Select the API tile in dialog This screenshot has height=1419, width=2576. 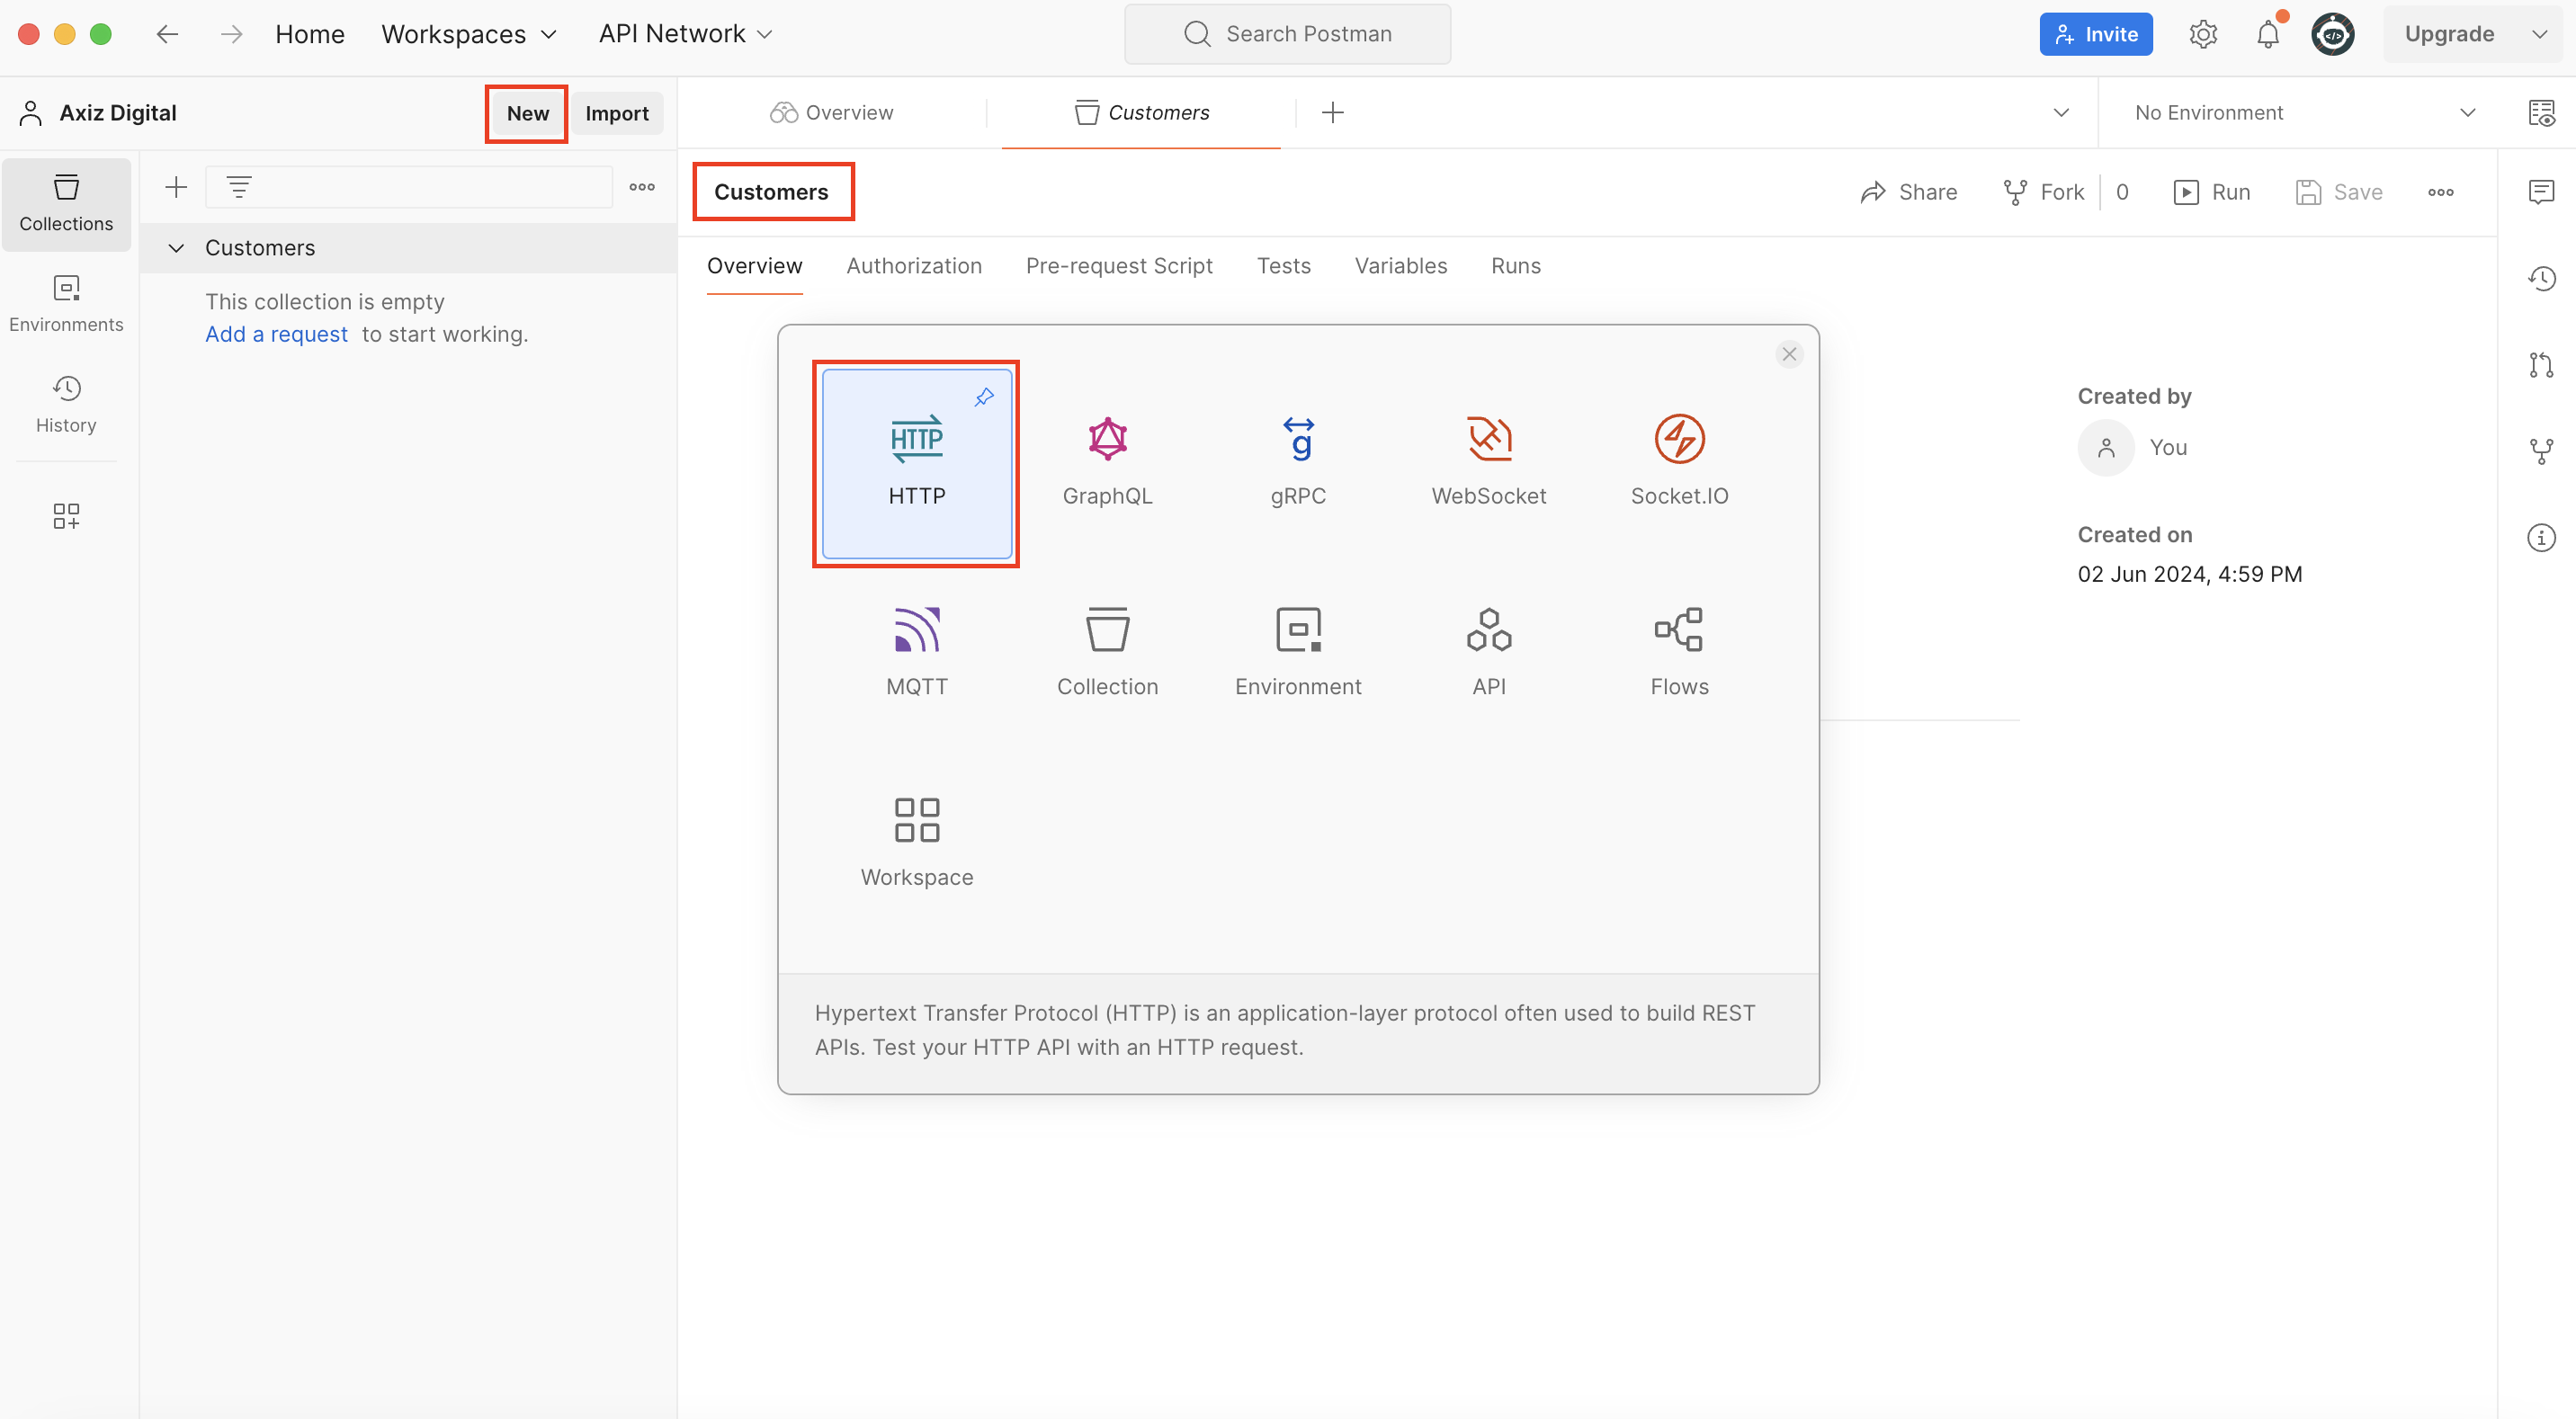(1488, 653)
